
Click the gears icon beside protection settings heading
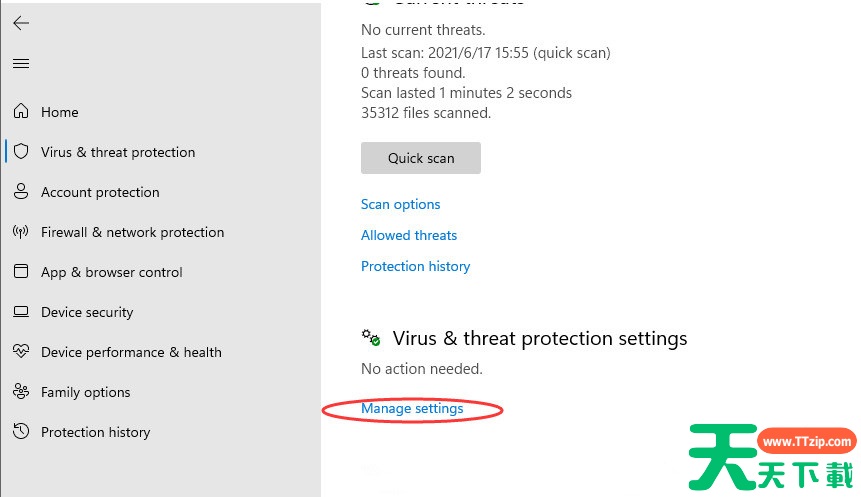pyautogui.click(x=371, y=338)
